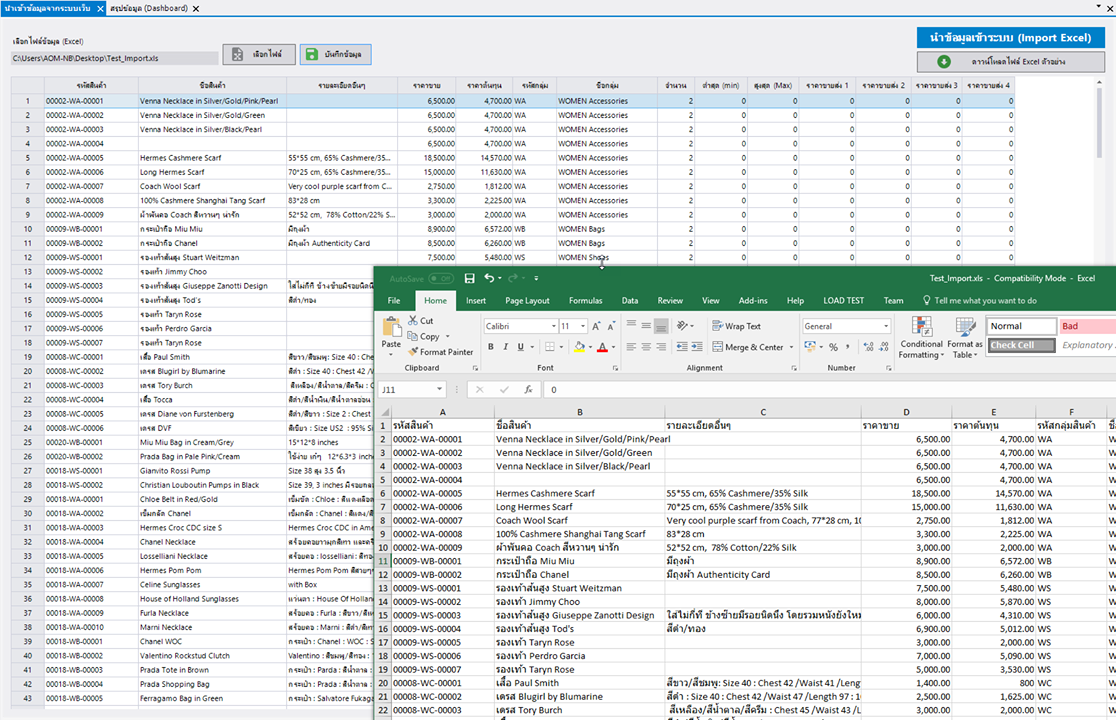Screen dimensions: 1116x720
Task: Decrease the cell indent
Action: (682, 347)
